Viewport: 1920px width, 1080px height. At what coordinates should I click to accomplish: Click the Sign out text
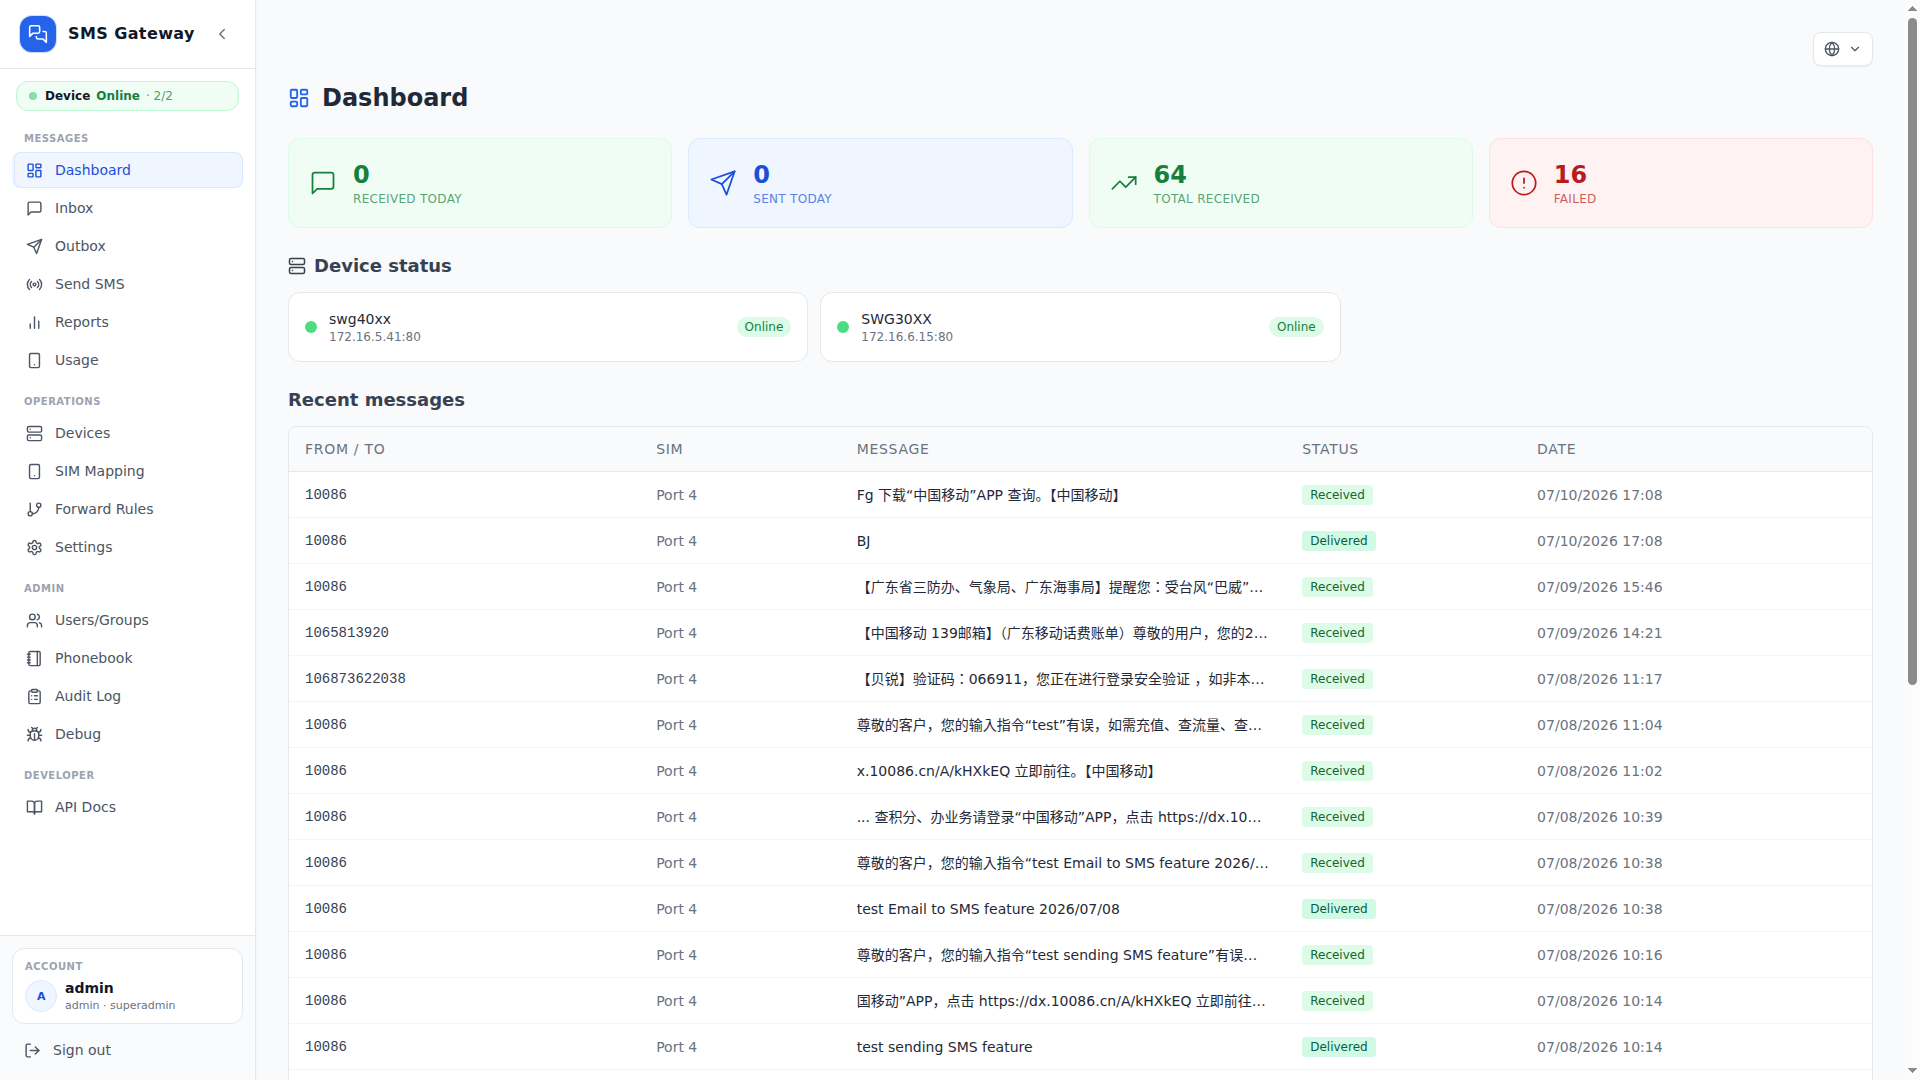click(x=82, y=1050)
